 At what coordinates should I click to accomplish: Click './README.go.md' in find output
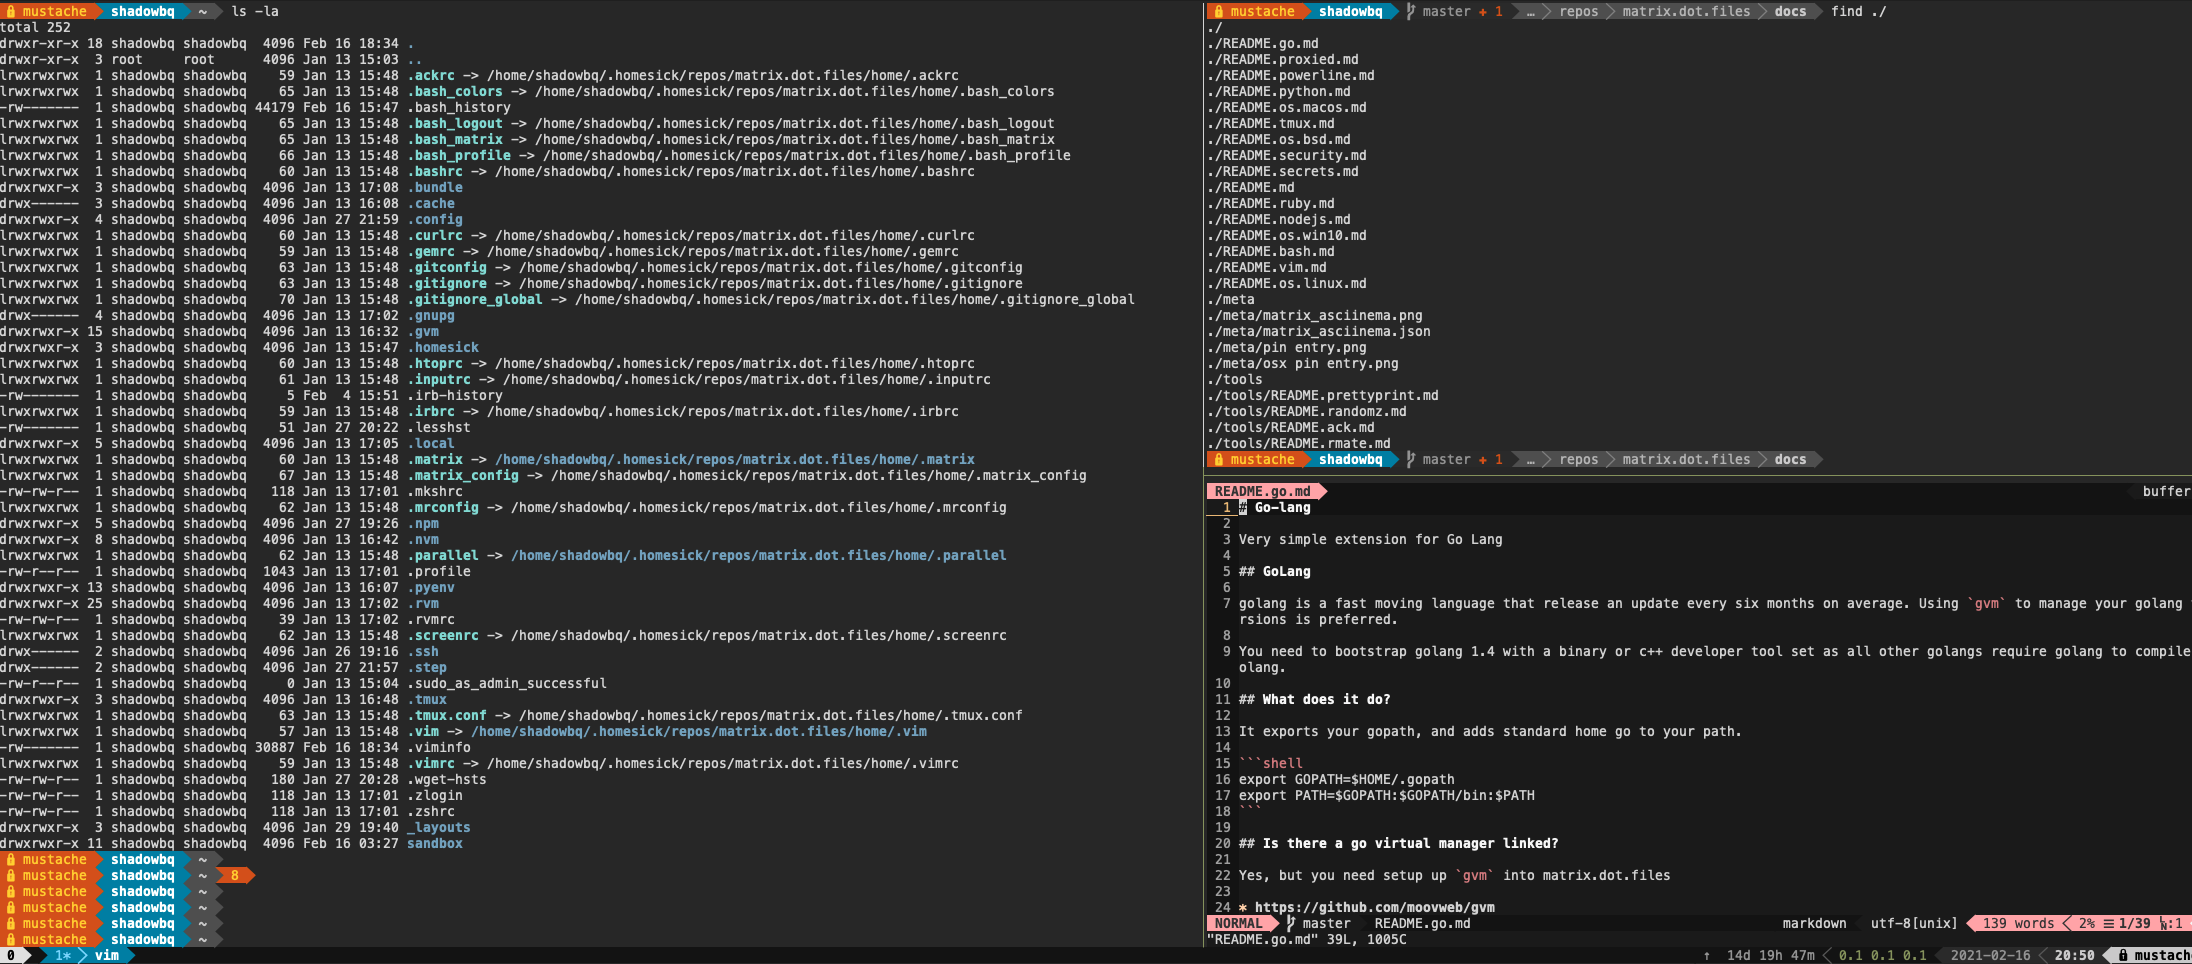(1263, 44)
